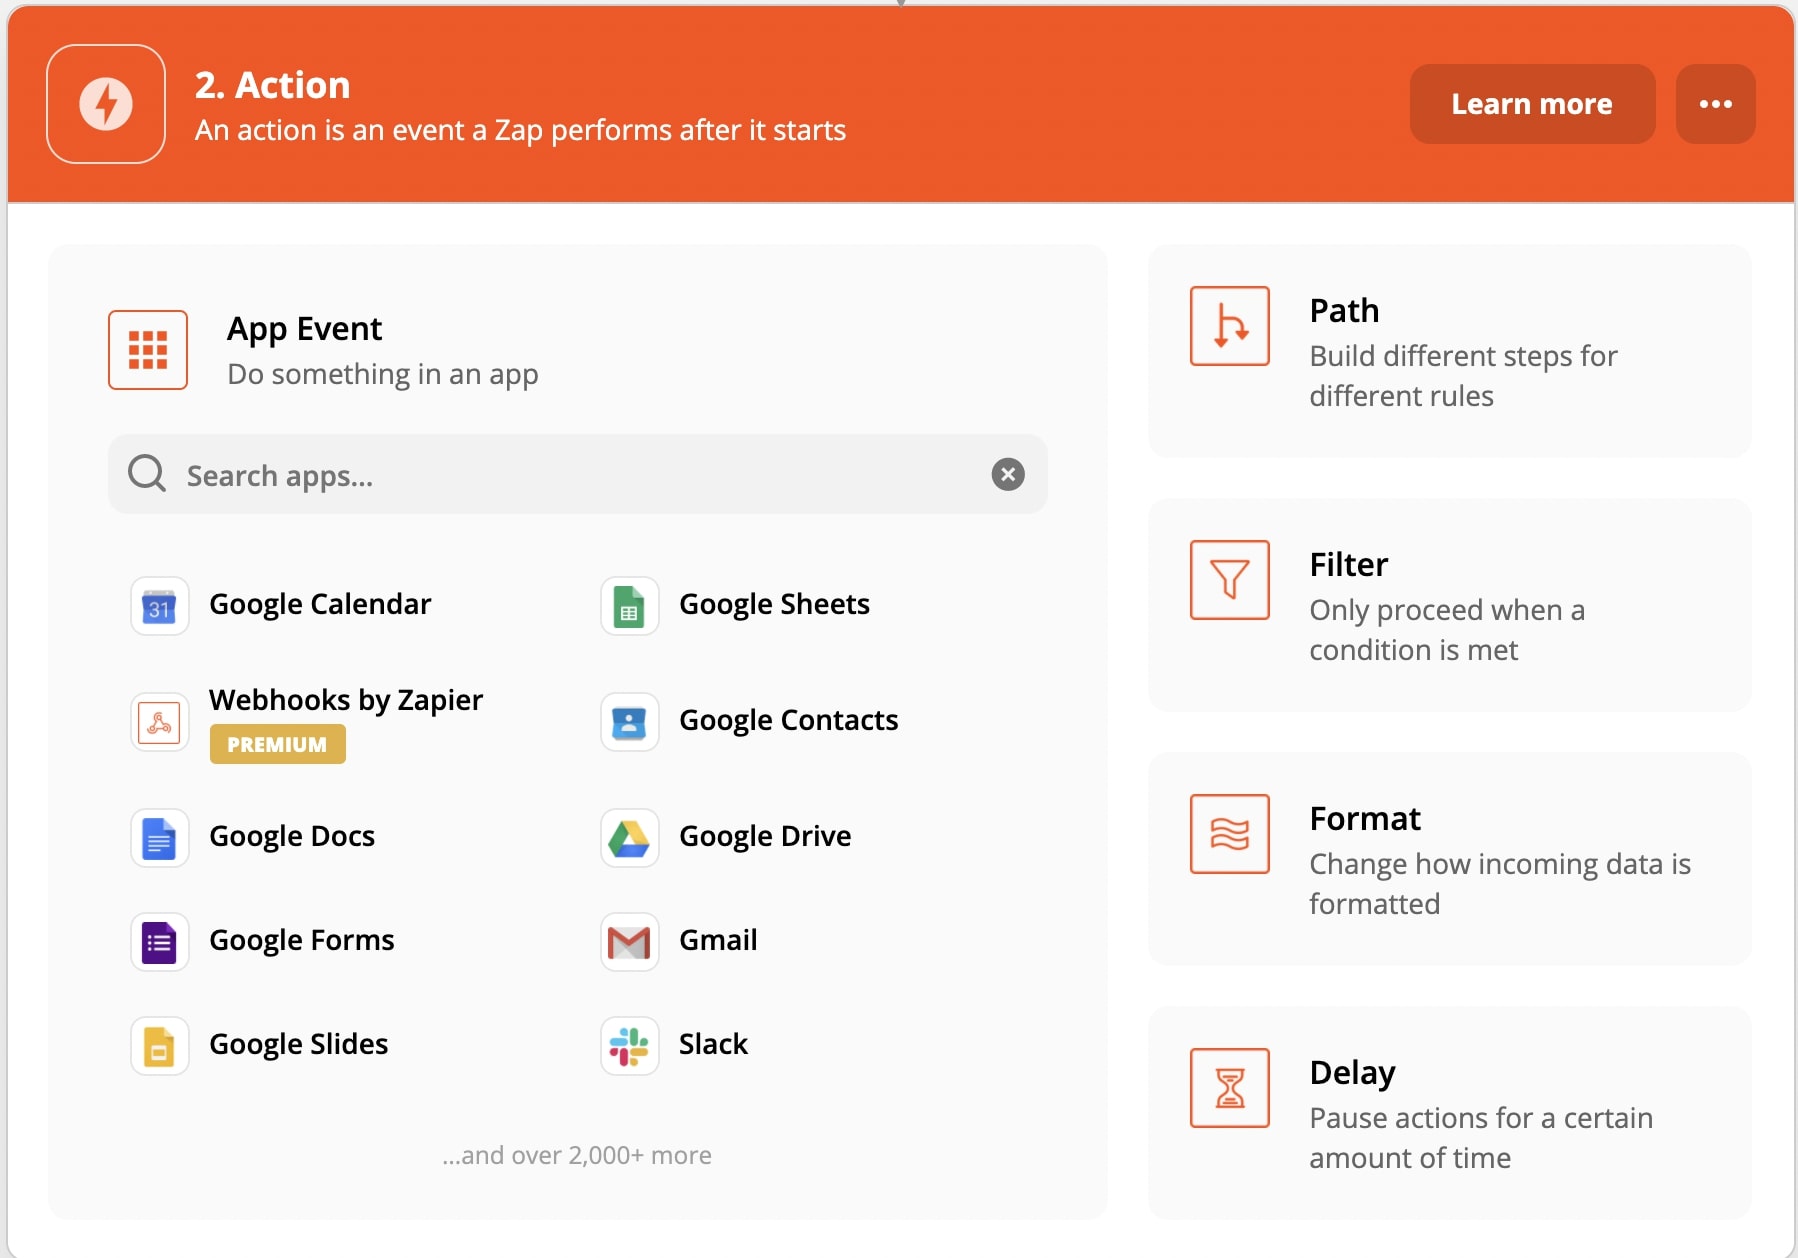Click the Format waves icon

tap(1230, 834)
